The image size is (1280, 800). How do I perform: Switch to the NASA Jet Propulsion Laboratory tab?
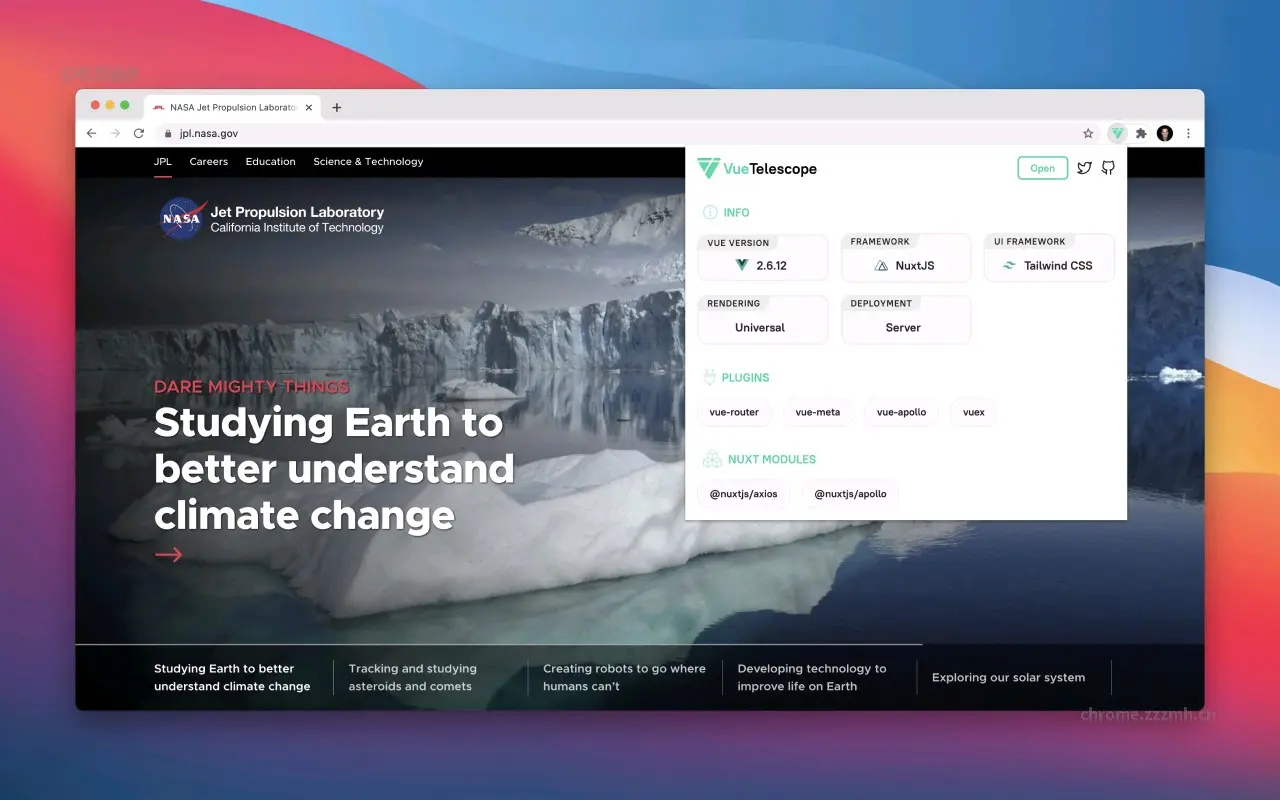[232, 107]
